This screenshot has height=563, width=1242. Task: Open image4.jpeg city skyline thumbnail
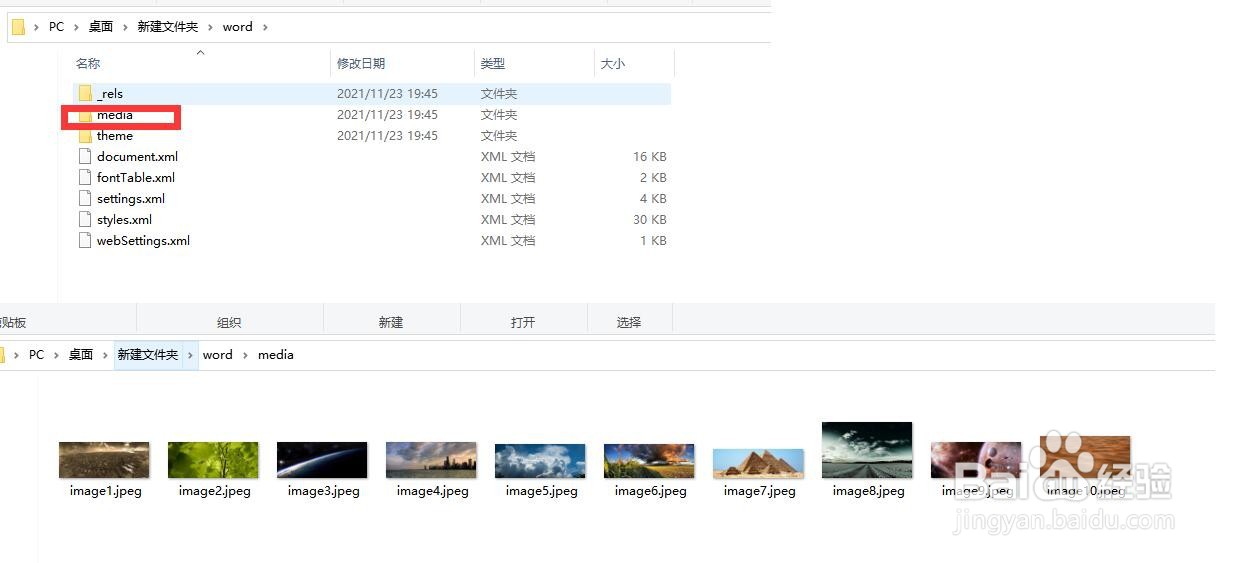click(x=431, y=460)
